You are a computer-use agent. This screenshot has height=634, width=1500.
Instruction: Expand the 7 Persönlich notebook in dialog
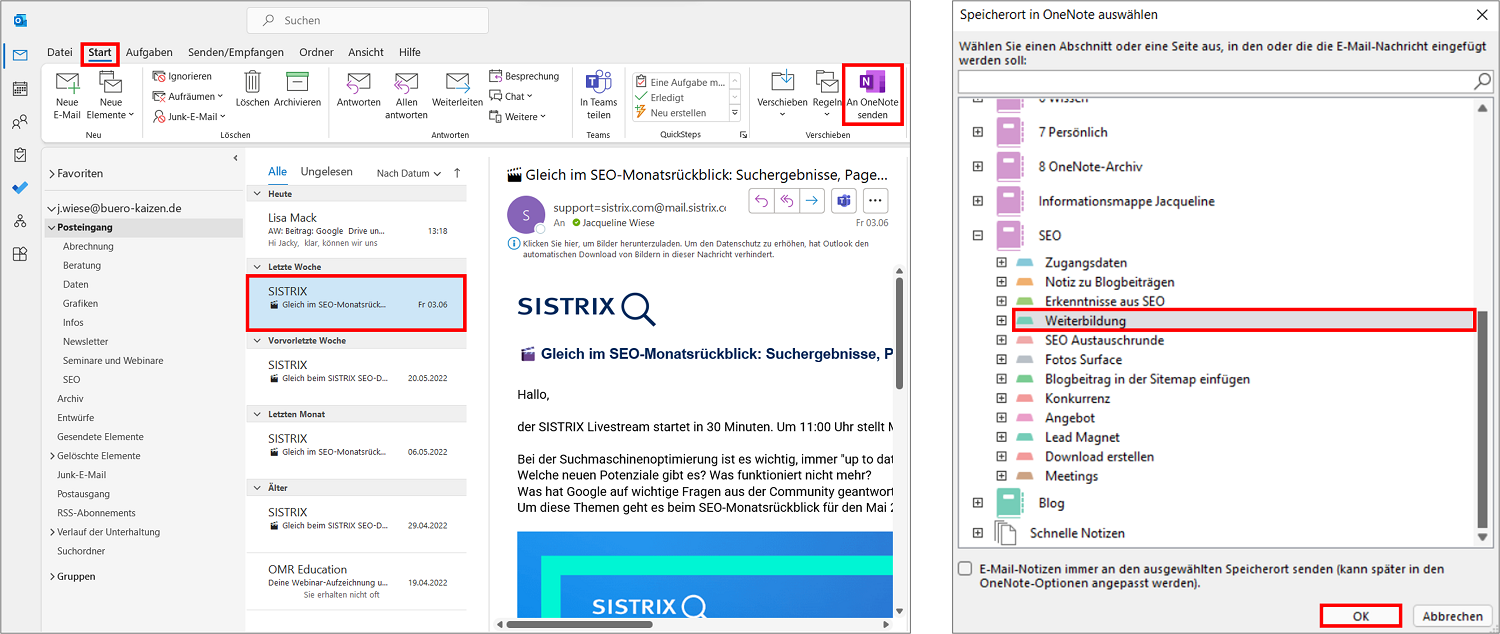(x=977, y=132)
